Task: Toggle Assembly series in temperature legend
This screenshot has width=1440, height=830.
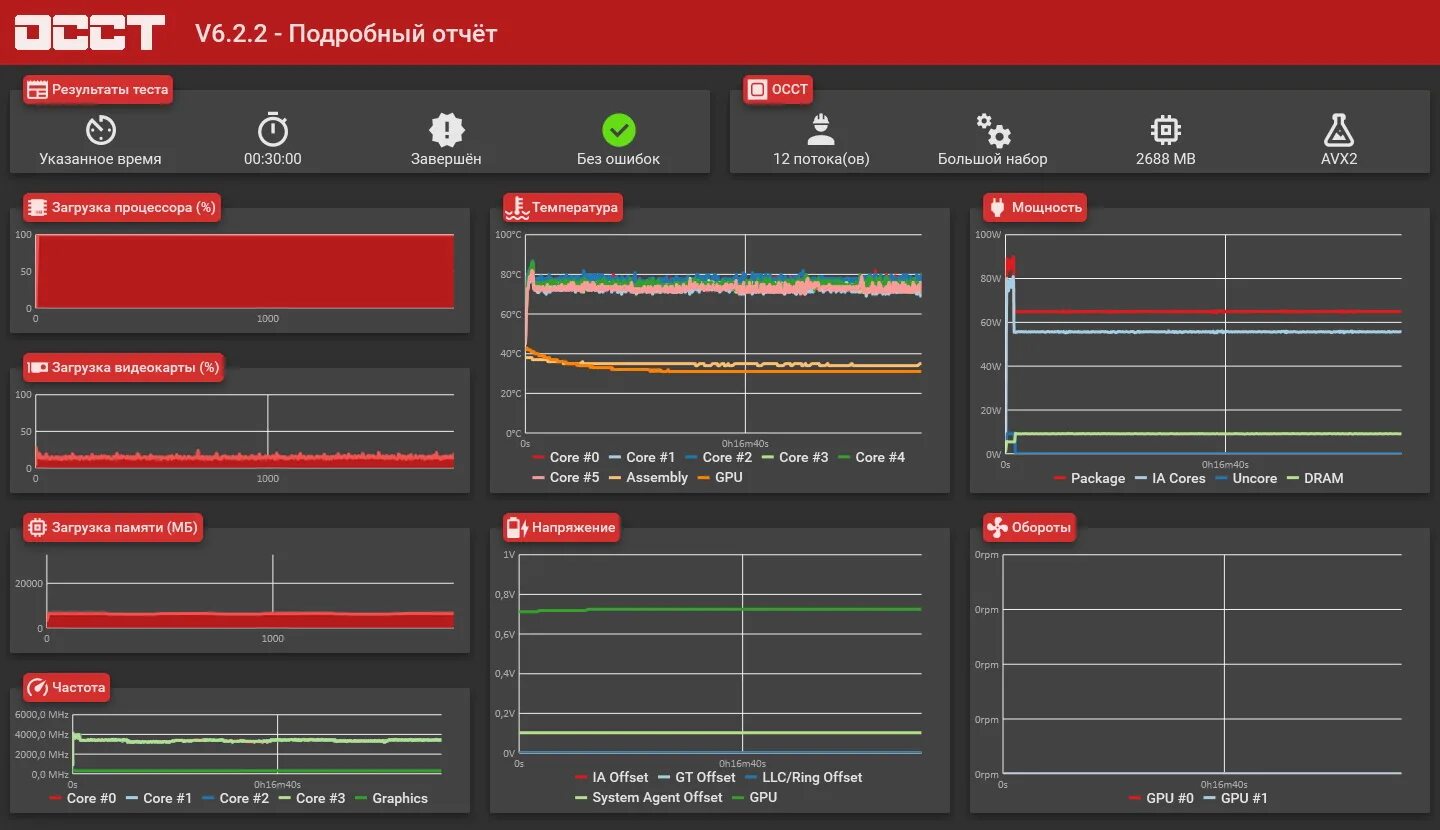Action: click(648, 477)
